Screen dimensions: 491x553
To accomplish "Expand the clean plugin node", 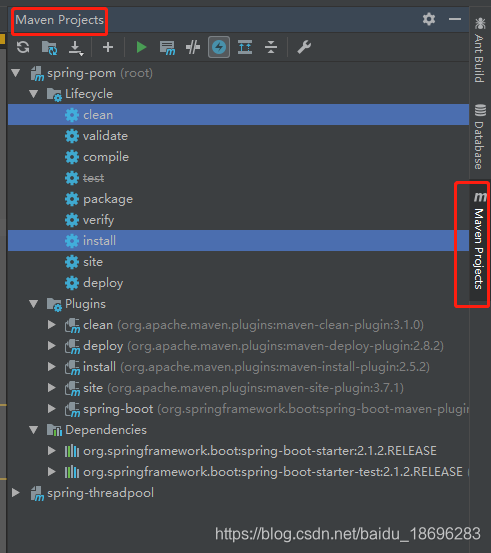I will coord(52,325).
